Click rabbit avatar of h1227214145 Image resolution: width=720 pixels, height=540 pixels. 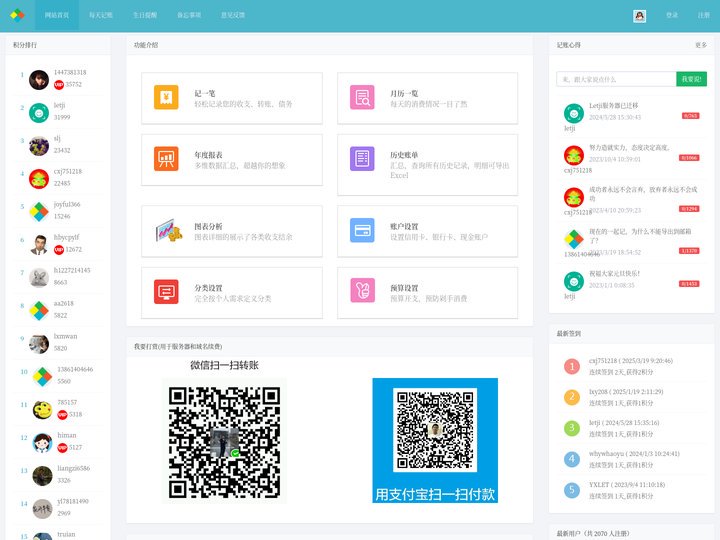(x=39, y=278)
